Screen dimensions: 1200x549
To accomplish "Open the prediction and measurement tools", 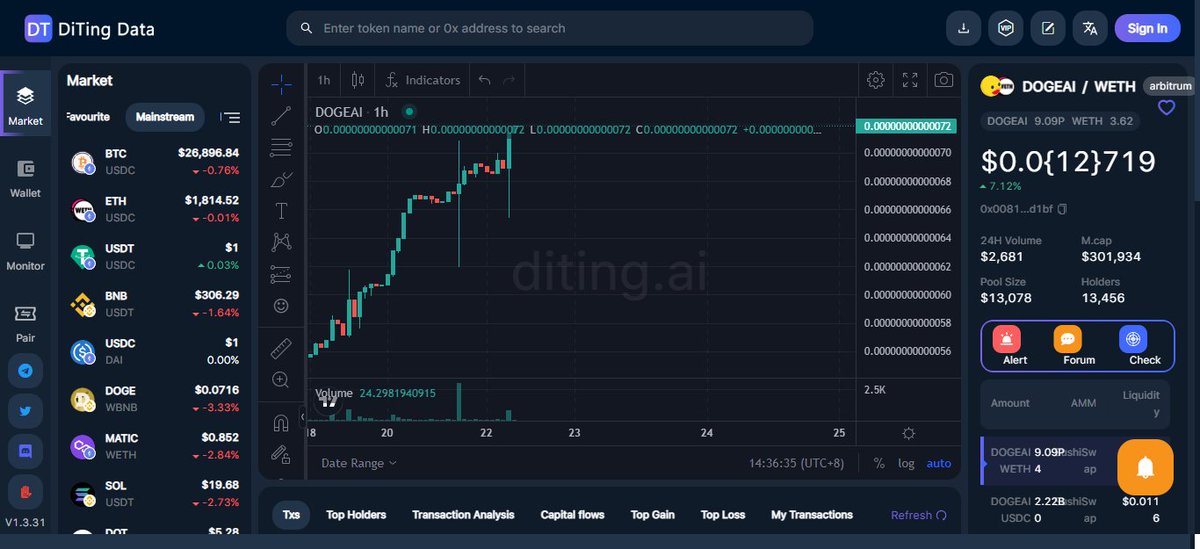I will (281, 273).
